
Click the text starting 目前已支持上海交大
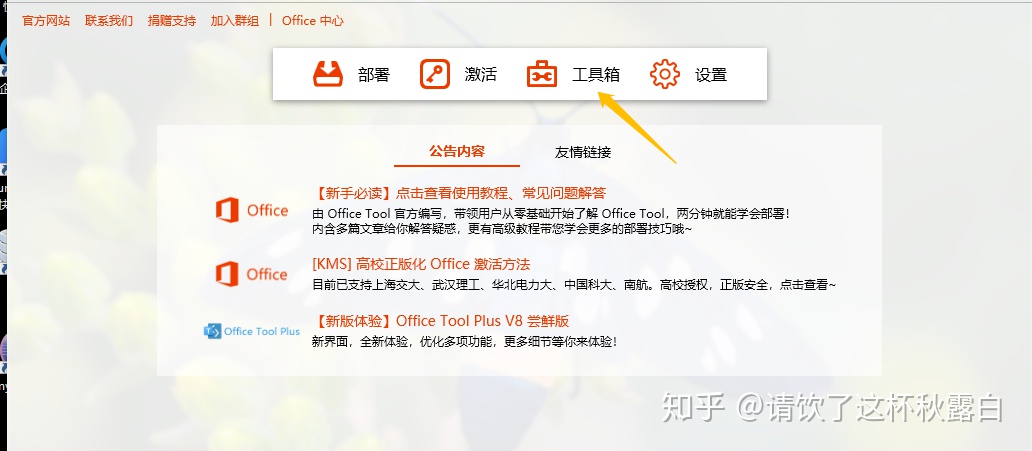tap(575, 285)
